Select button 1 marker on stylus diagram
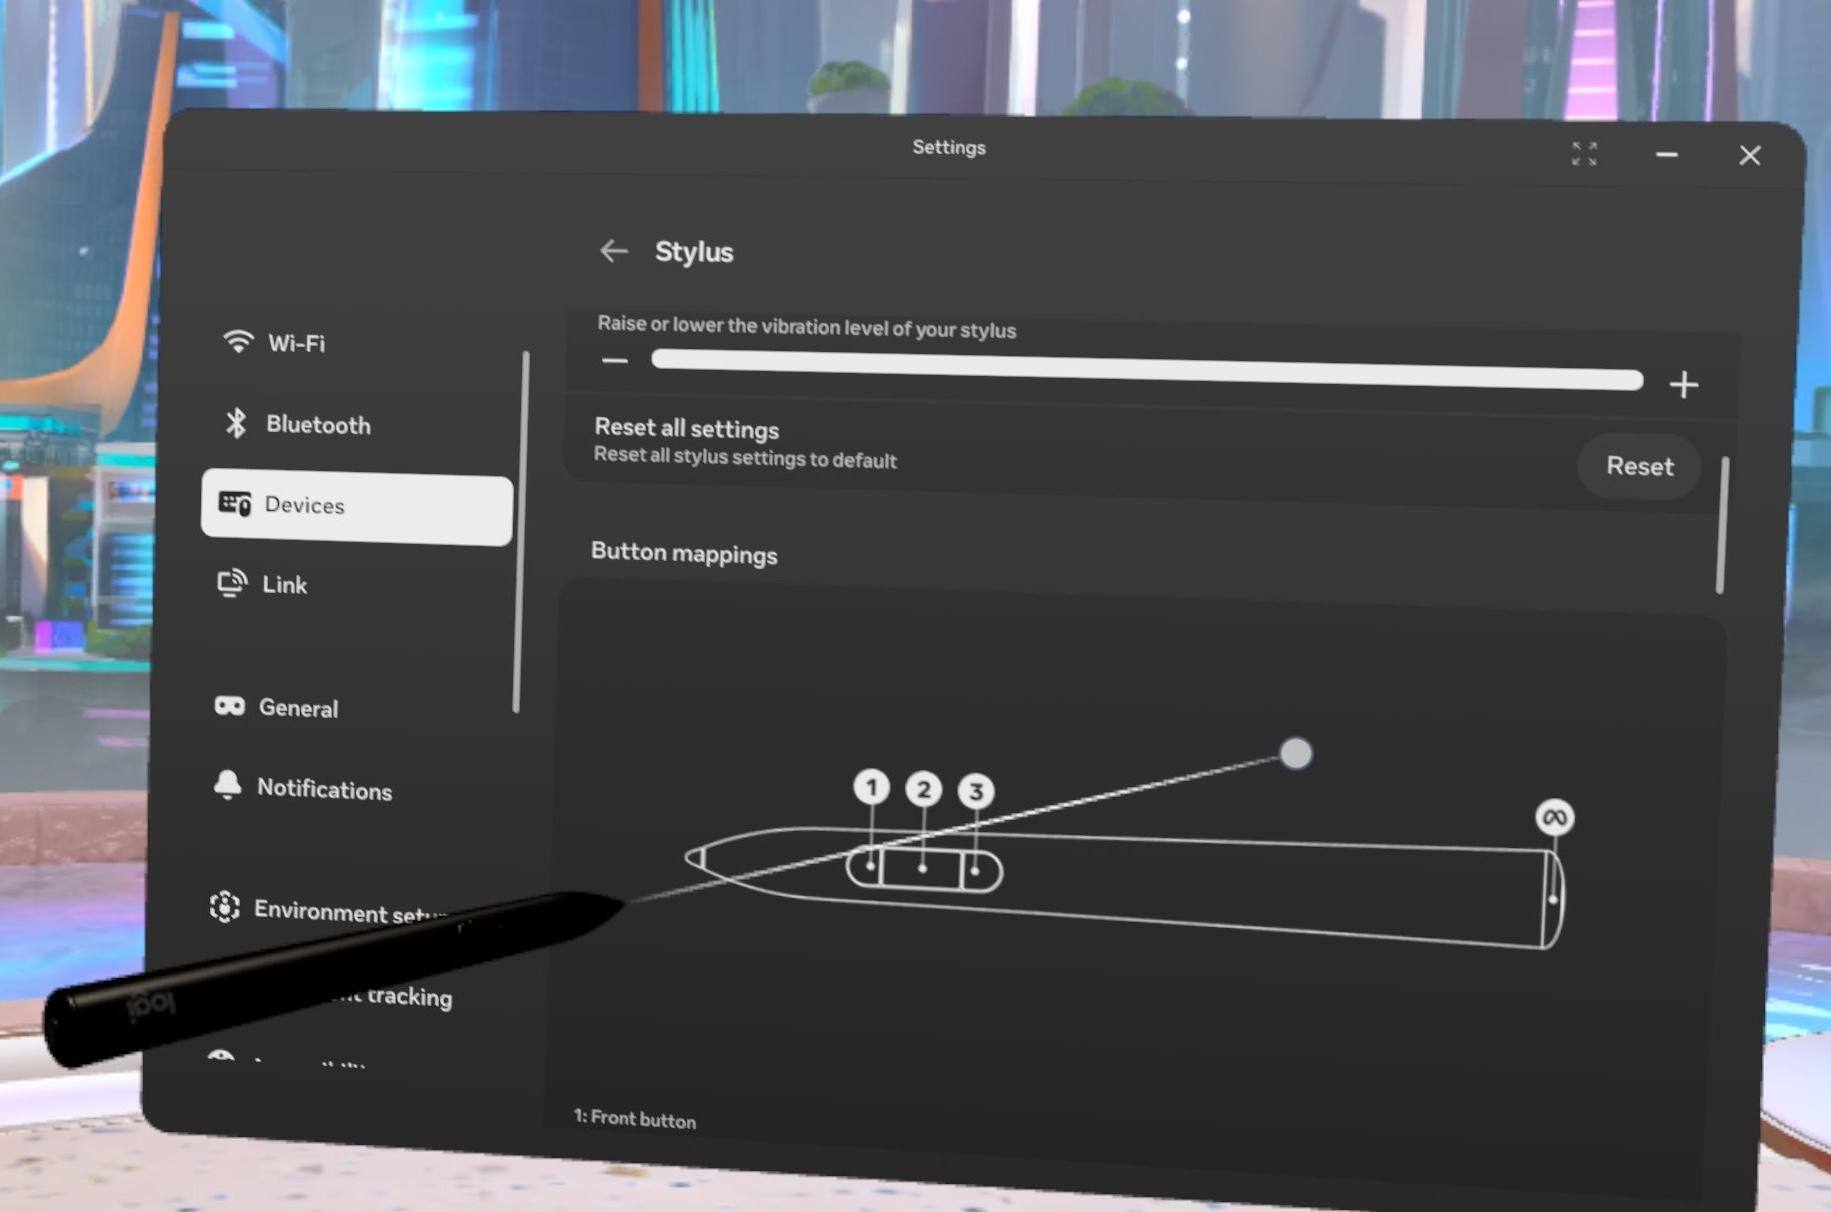 (871, 787)
